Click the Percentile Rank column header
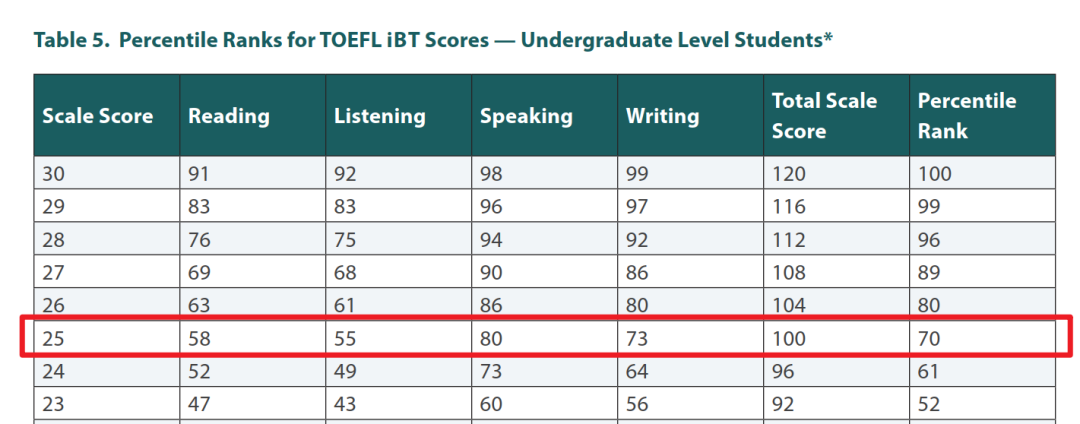The image size is (1080, 424). tap(983, 115)
